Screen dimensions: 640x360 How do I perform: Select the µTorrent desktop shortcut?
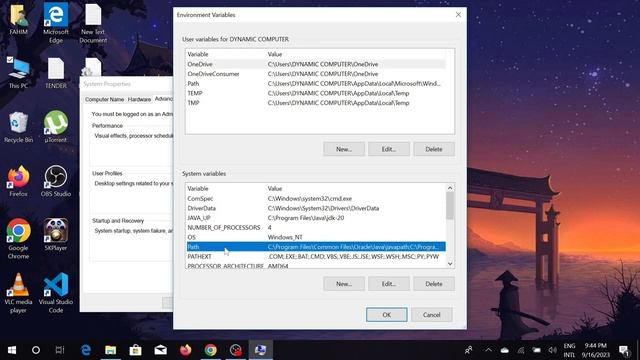(56, 127)
